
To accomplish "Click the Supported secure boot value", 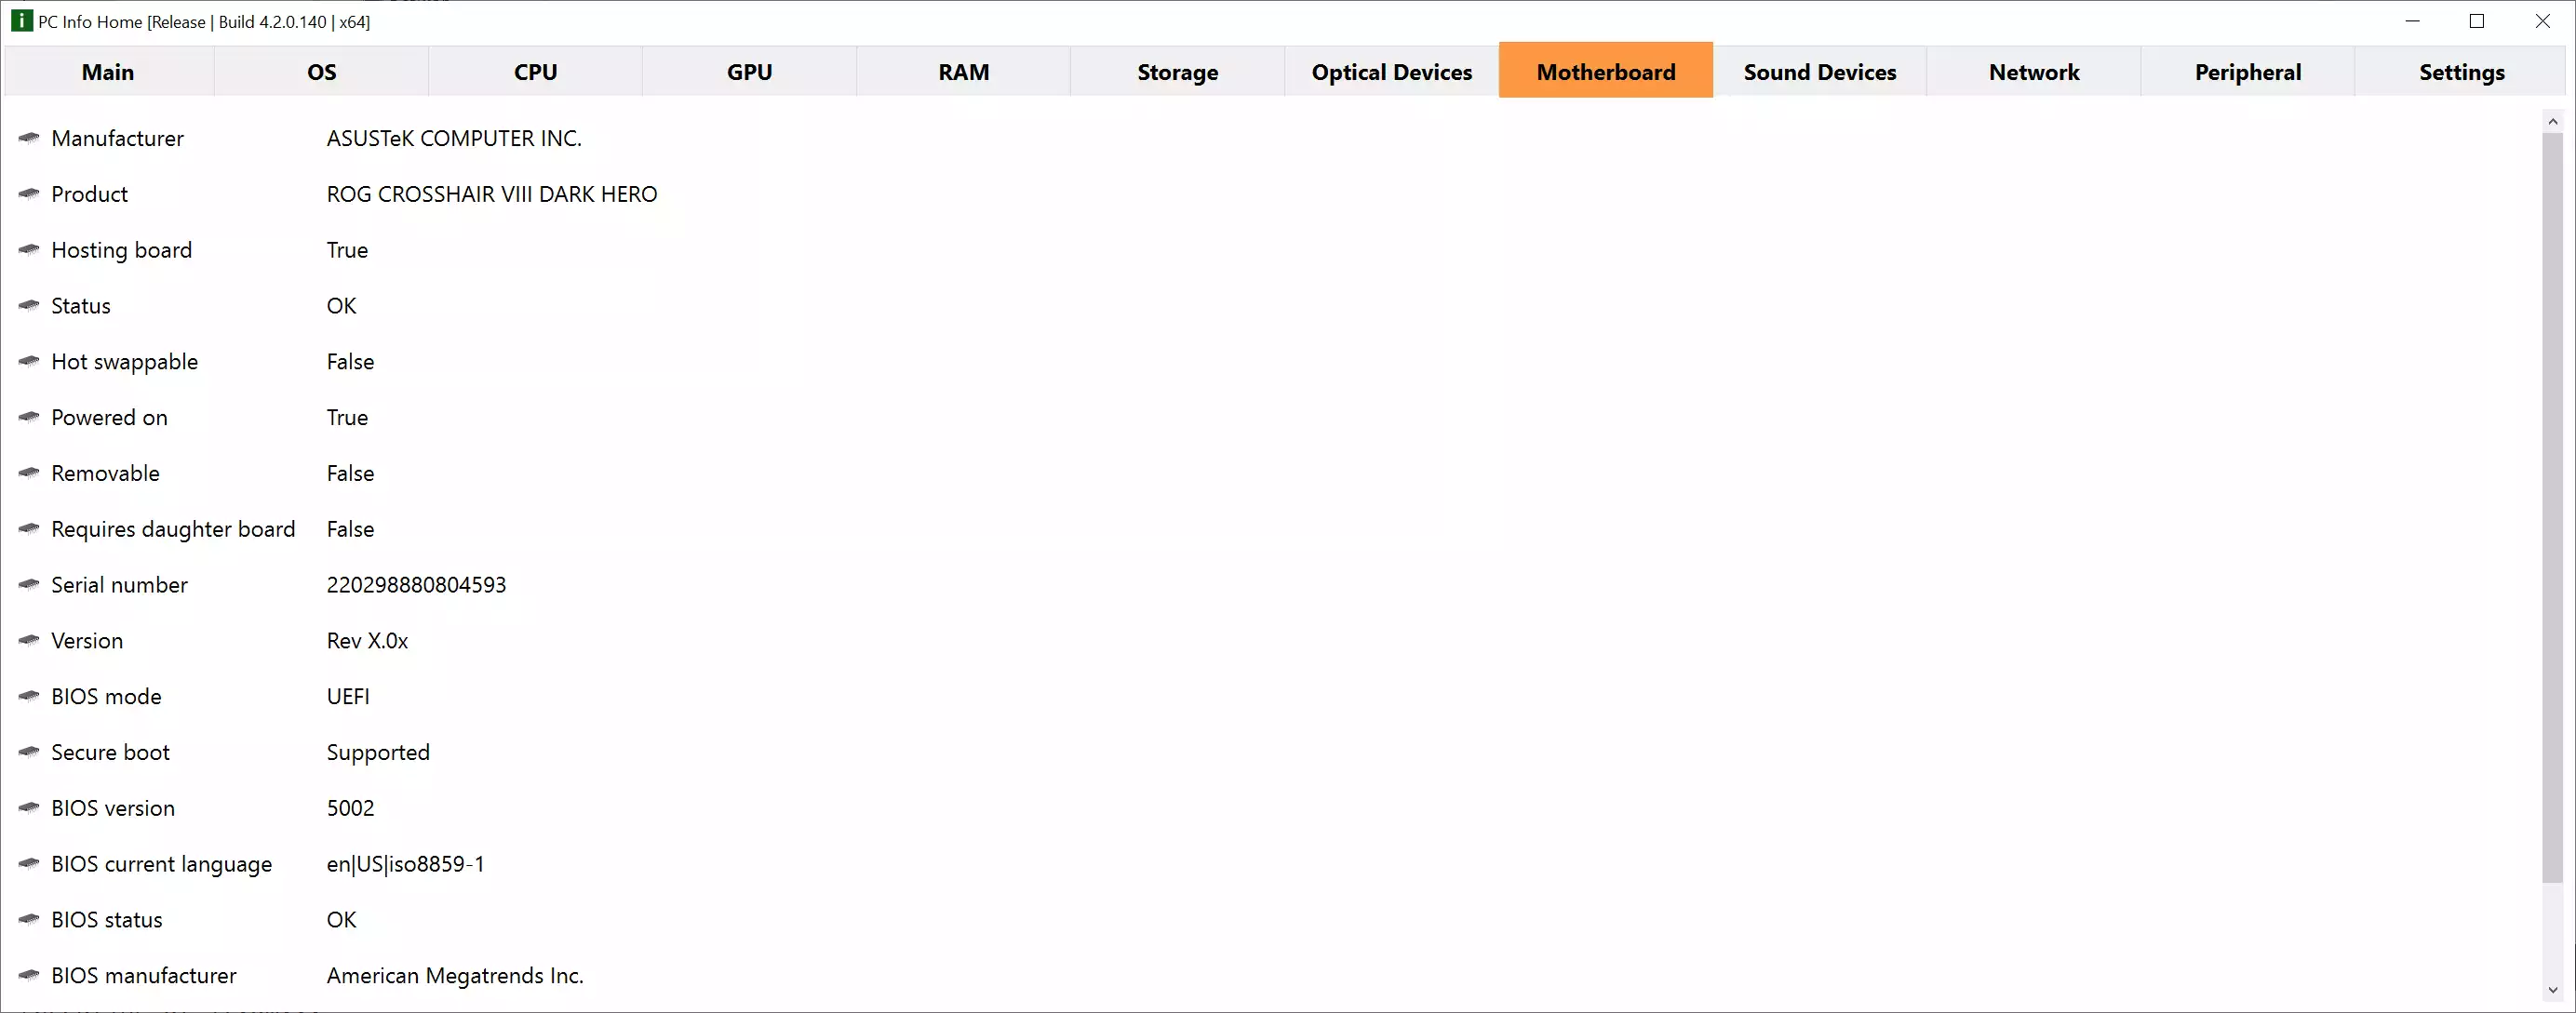I will point(378,753).
